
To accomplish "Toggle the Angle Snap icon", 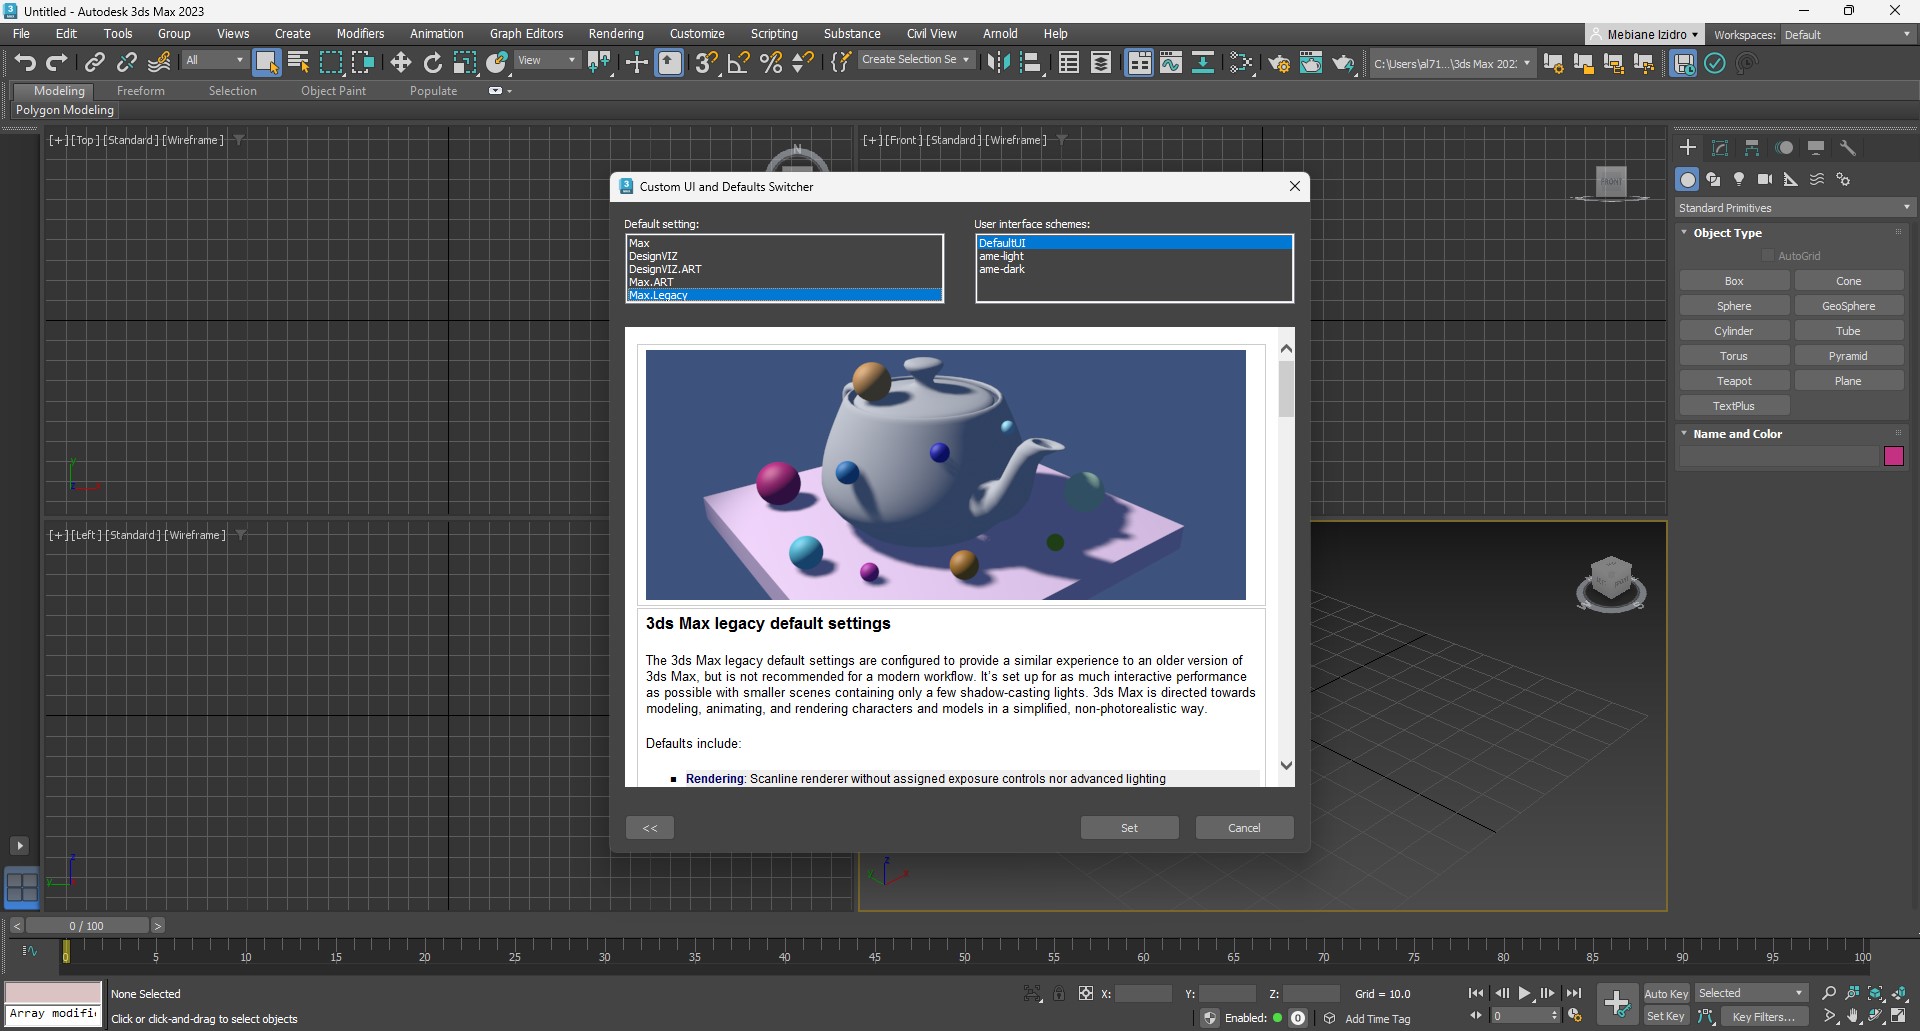I will click(x=738, y=63).
